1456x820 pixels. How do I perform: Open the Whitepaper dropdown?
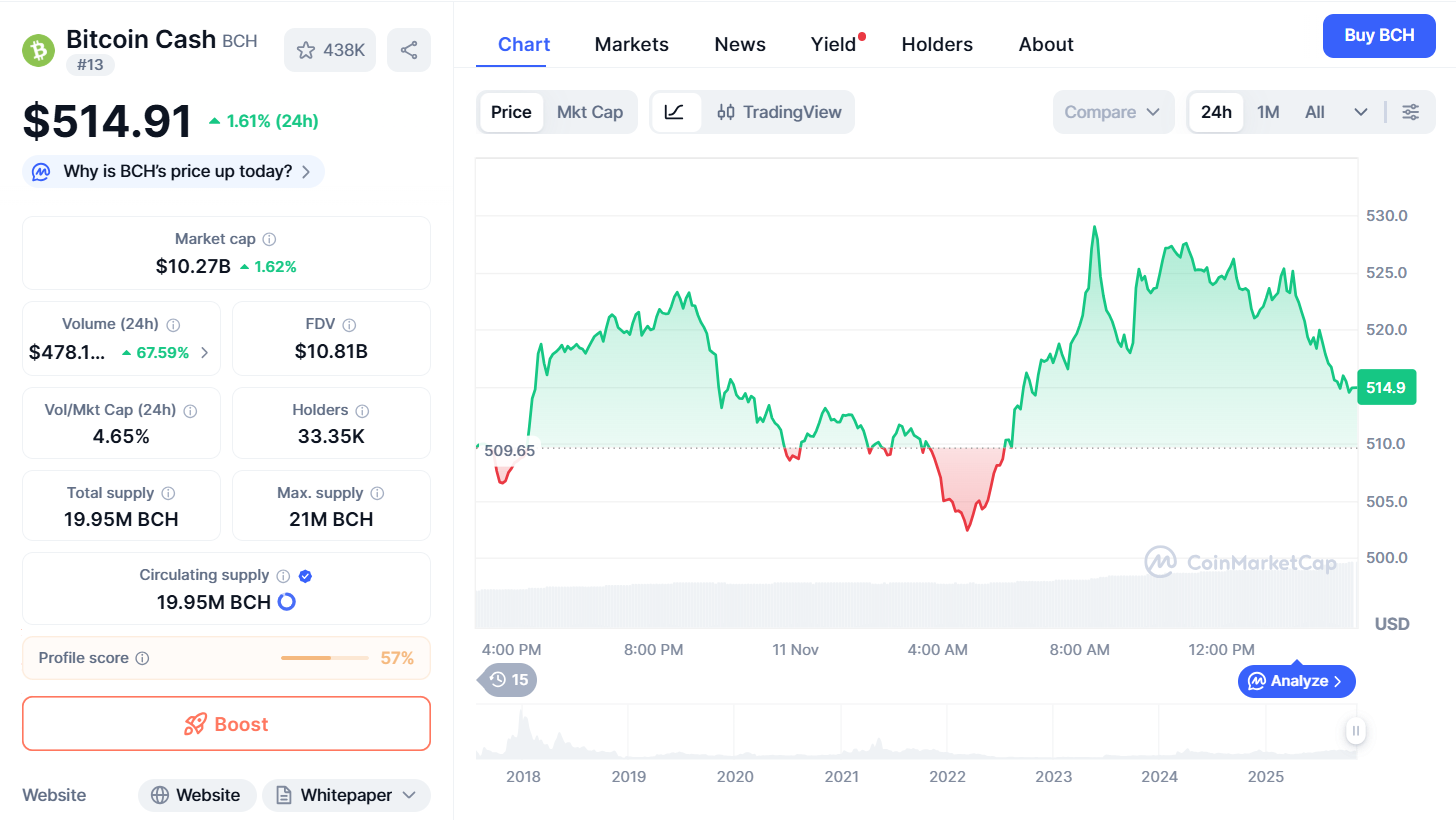tap(346, 795)
